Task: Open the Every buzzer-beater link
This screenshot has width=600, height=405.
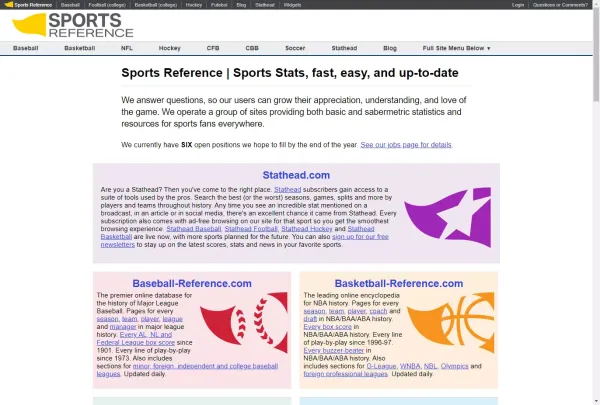Action: click(x=334, y=351)
